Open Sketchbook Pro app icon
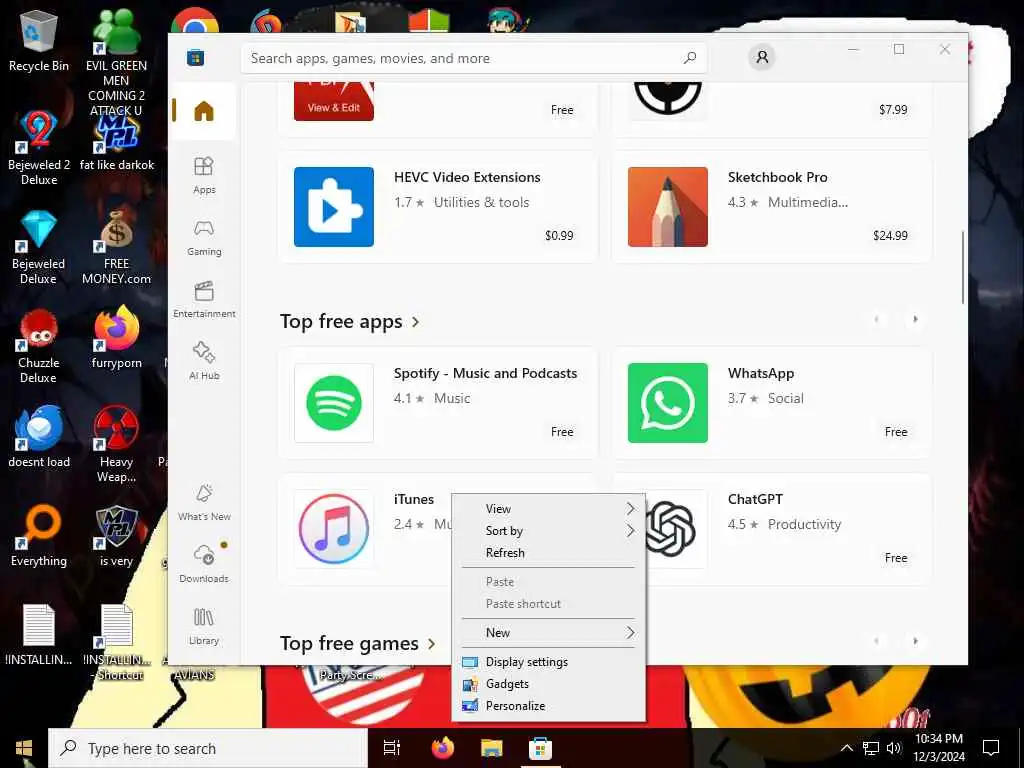This screenshot has width=1024, height=768. (667, 206)
